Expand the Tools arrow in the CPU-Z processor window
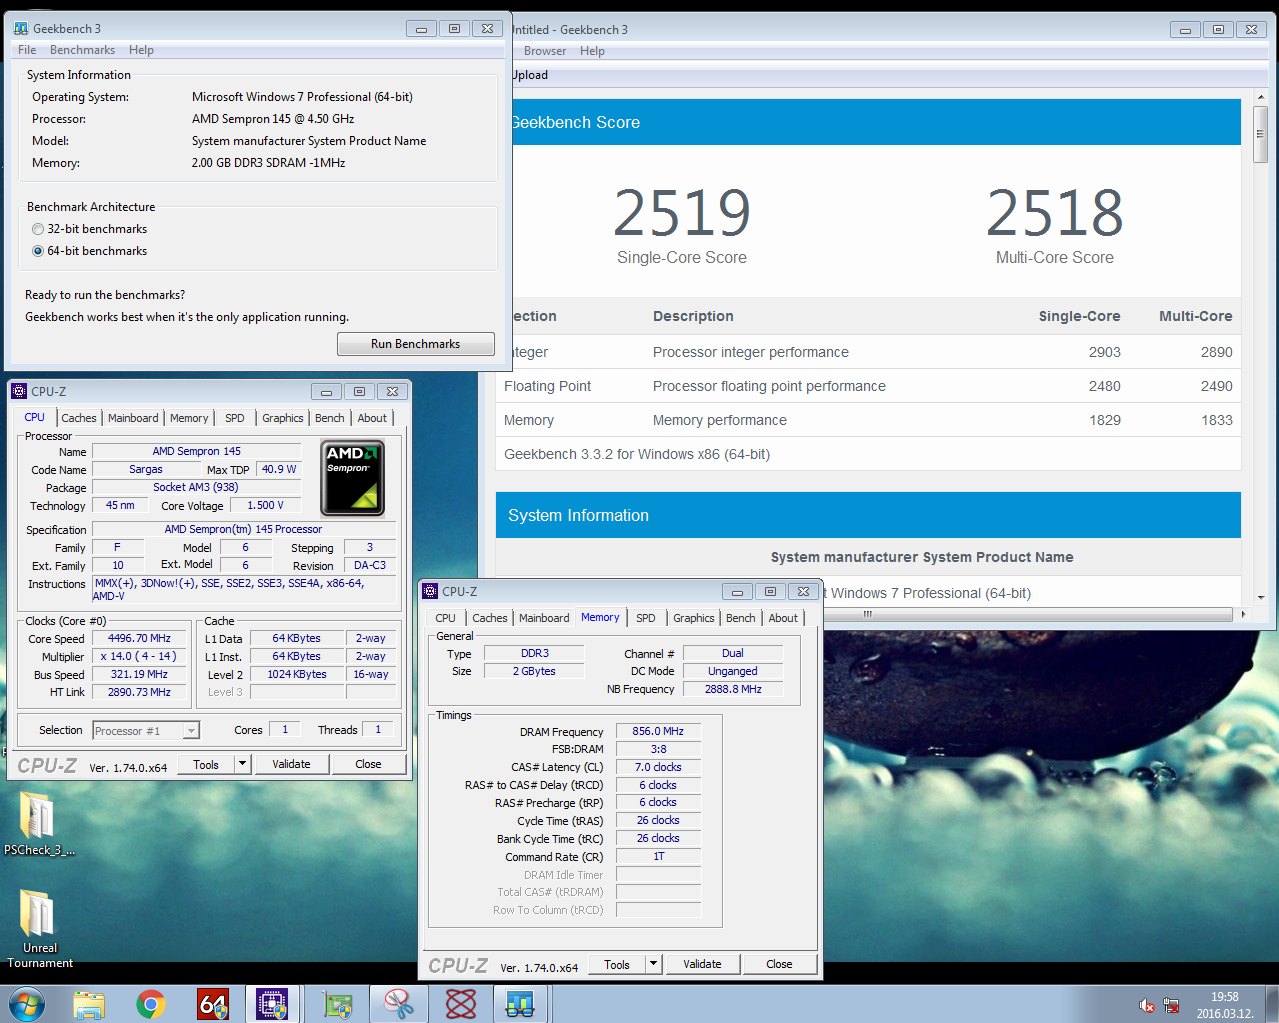1279x1023 pixels. tap(241, 764)
